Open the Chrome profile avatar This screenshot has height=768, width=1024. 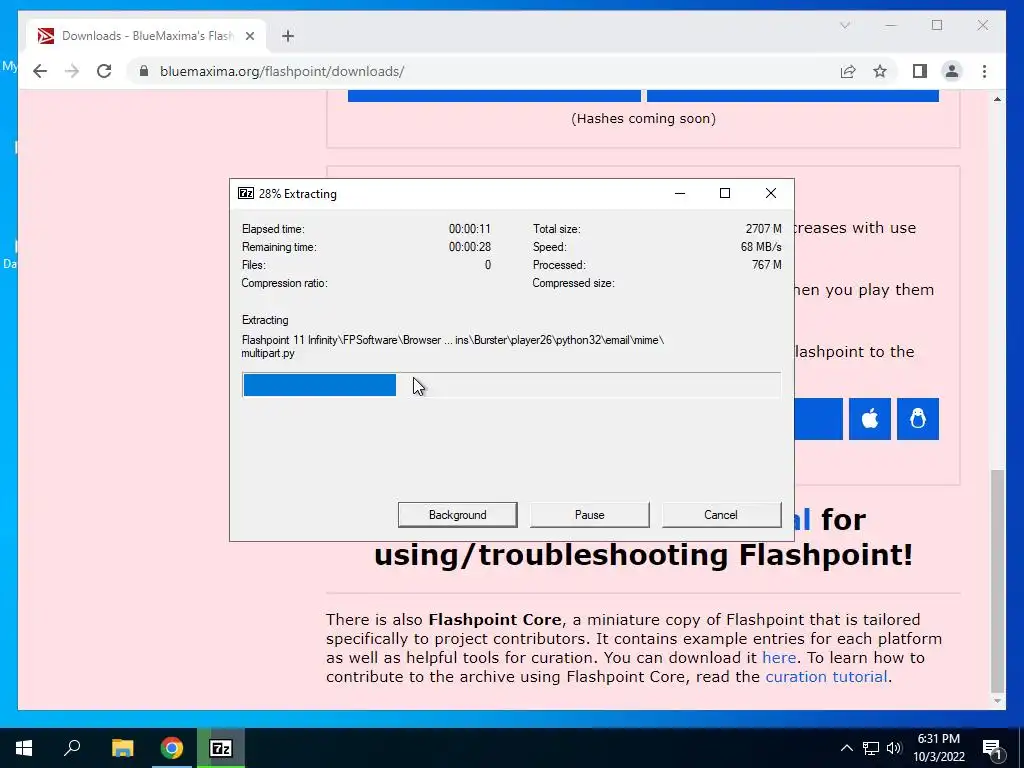click(952, 71)
